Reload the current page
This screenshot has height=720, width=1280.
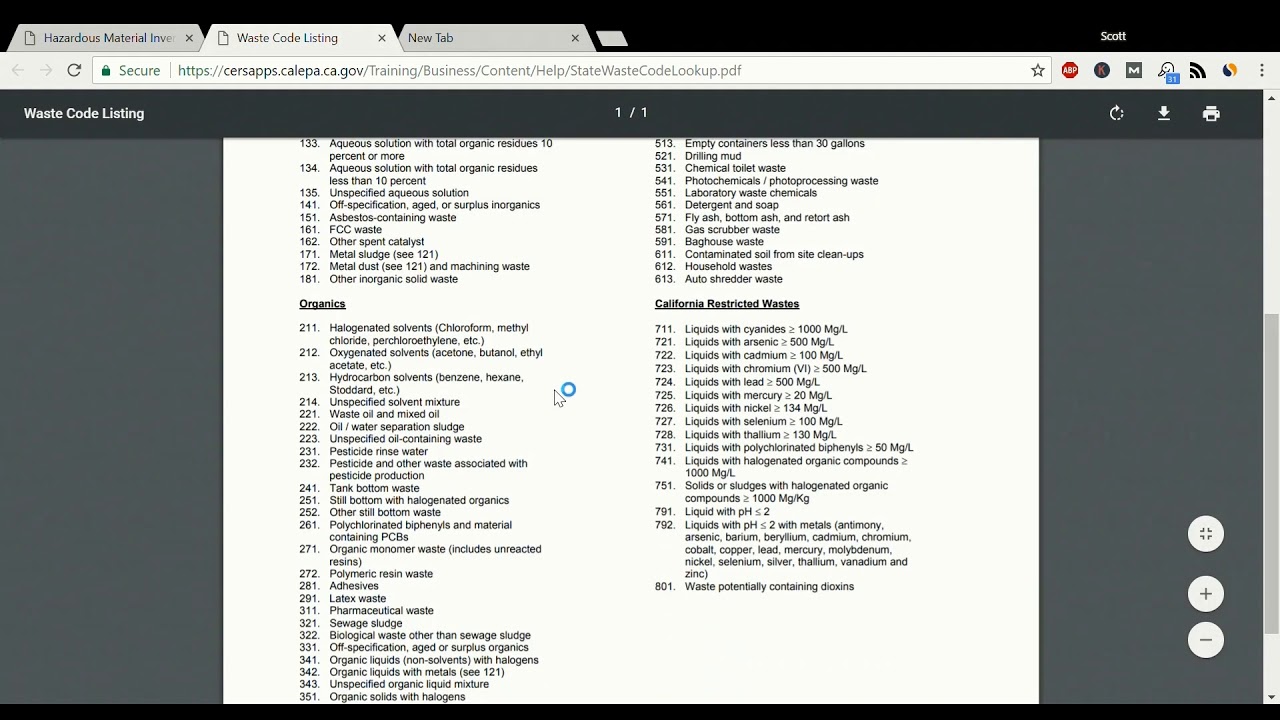[x=74, y=70]
